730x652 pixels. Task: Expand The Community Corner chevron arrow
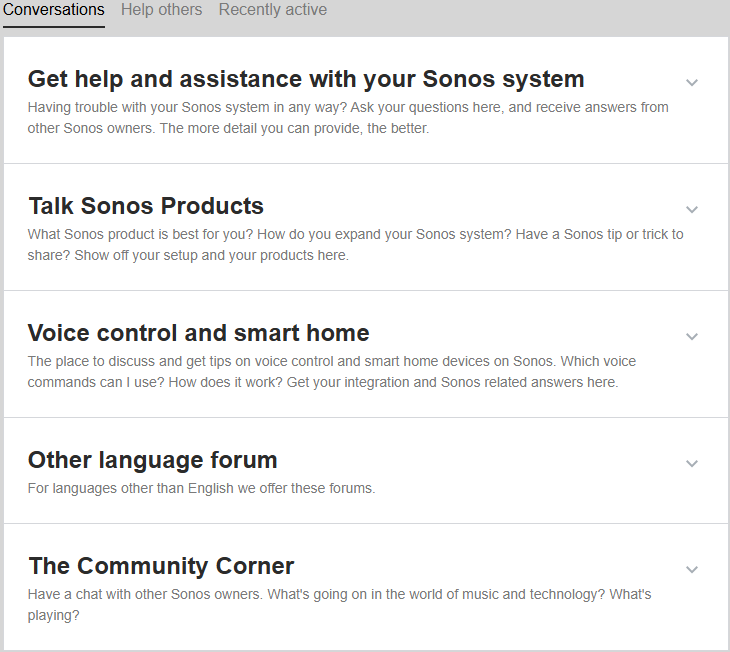coord(692,570)
